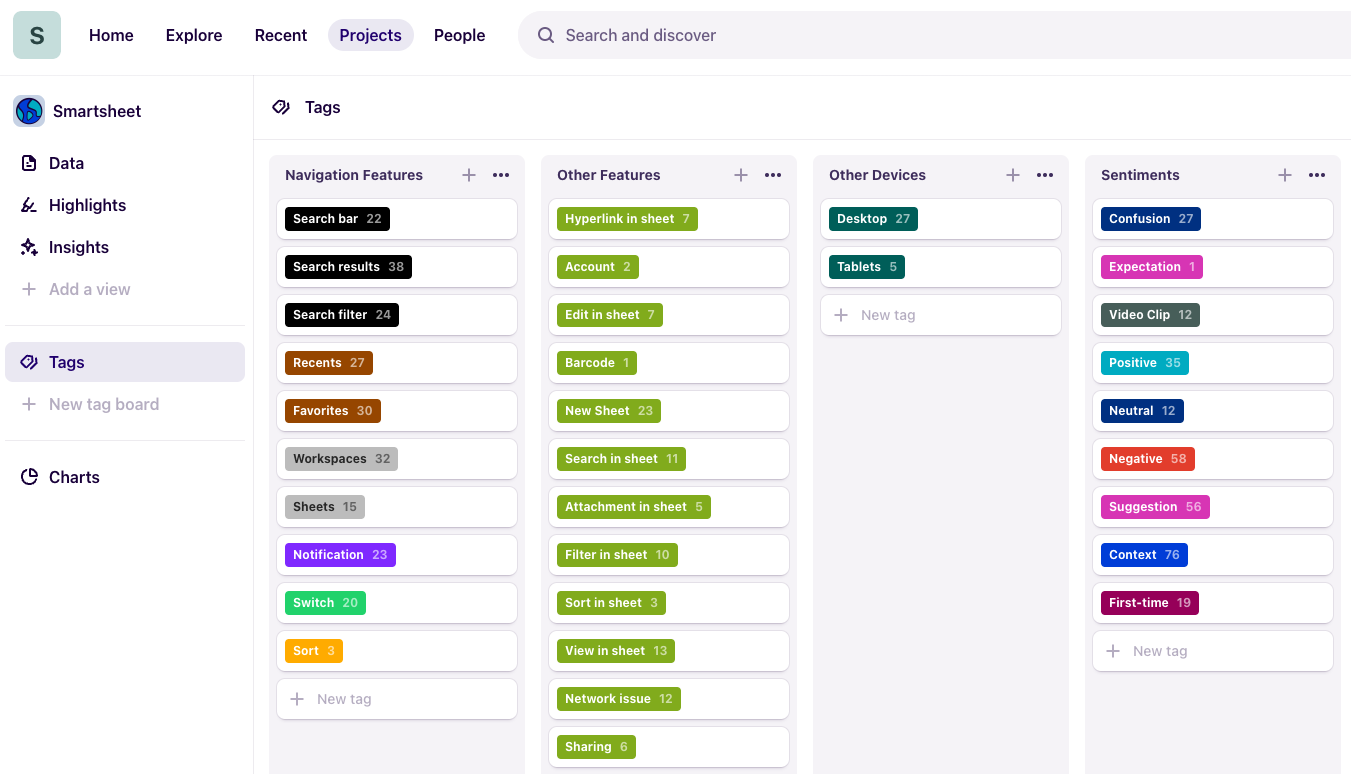This screenshot has width=1351, height=774.
Task: Select the Favorites tag
Action: (333, 411)
